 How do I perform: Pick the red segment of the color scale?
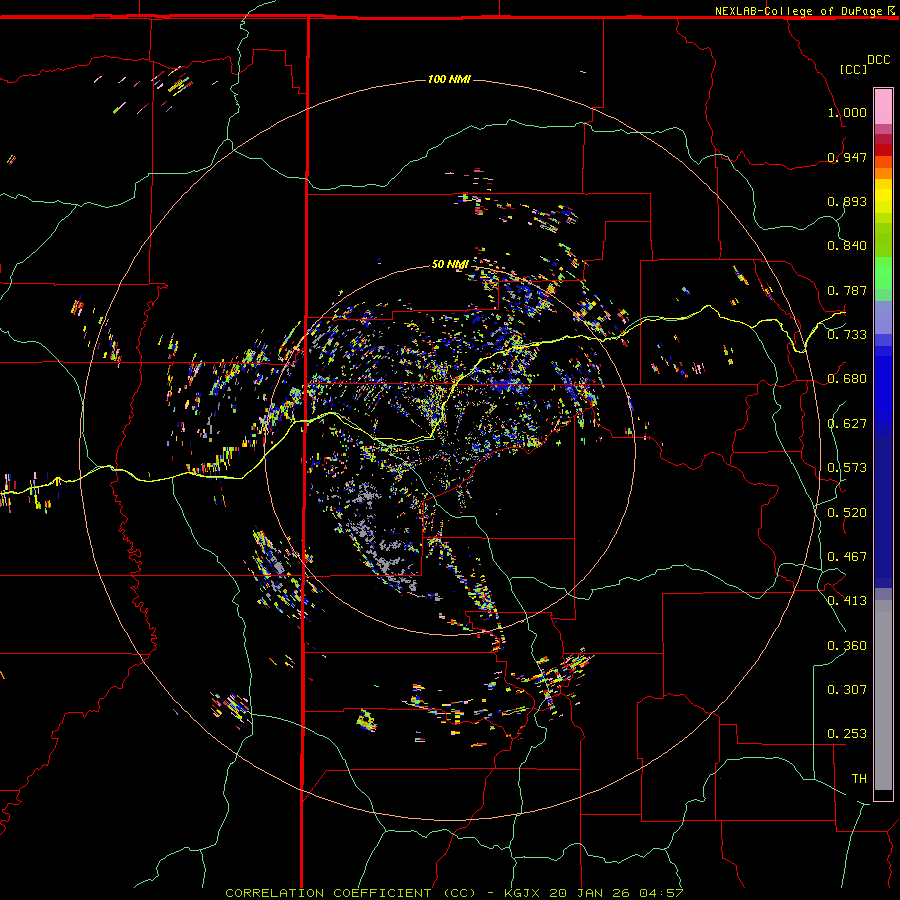click(883, 149)
